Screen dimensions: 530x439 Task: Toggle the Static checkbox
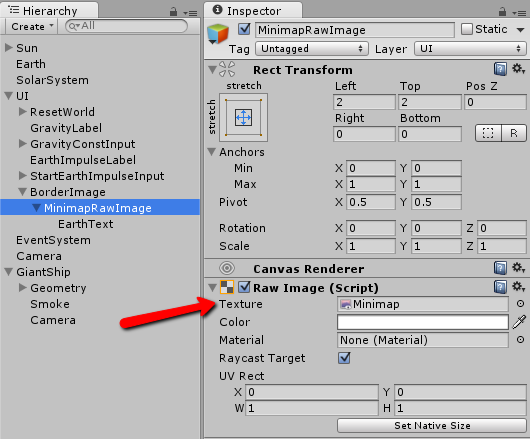(466, 29)
